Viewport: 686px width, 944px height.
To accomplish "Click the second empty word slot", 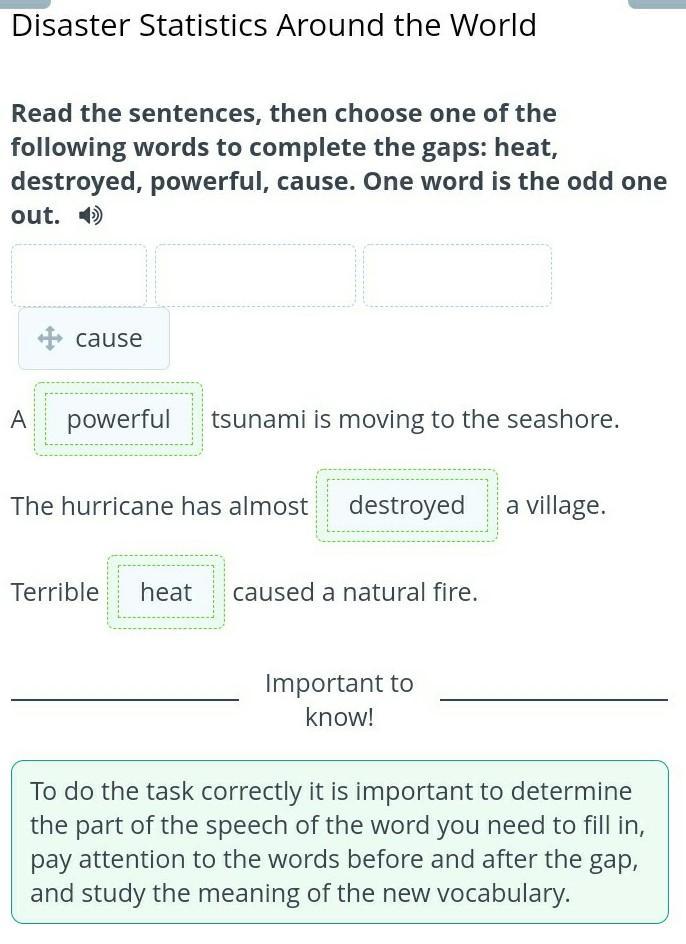I will (255, 275).
